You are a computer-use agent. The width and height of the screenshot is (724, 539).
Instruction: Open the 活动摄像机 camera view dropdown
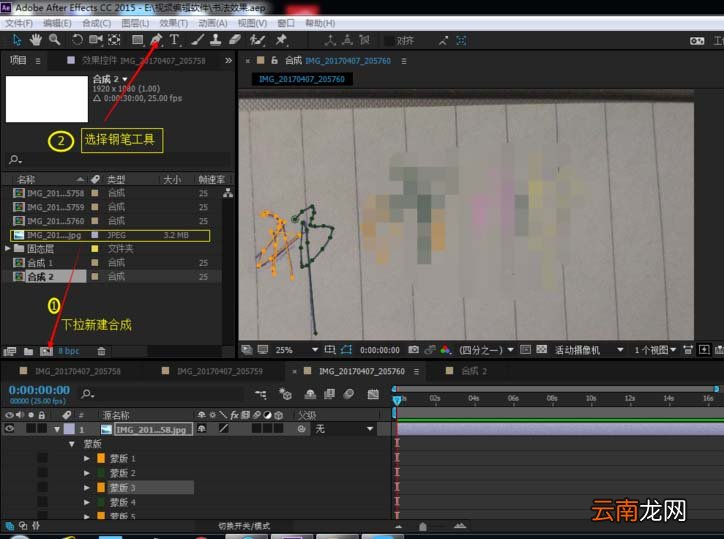[589, 350]
